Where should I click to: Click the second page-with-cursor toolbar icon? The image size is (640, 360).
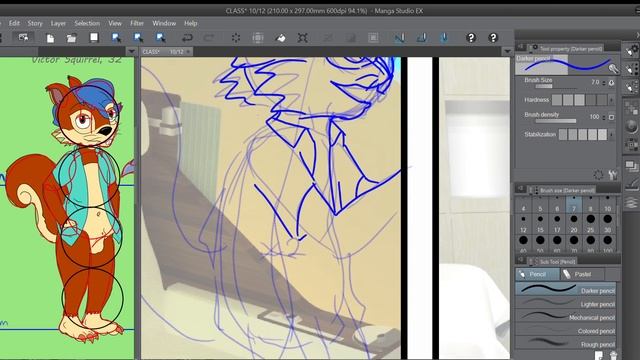(138, 38)
